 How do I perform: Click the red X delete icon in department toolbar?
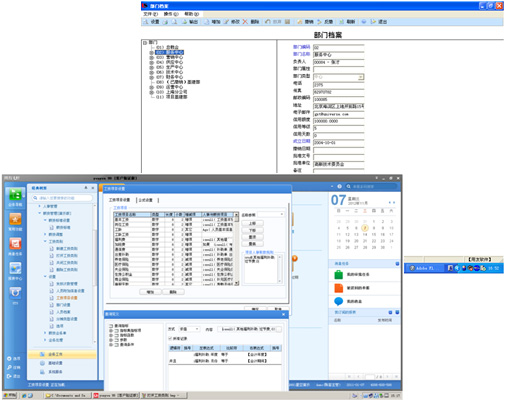pyautogui.click(x=245, y=22)
